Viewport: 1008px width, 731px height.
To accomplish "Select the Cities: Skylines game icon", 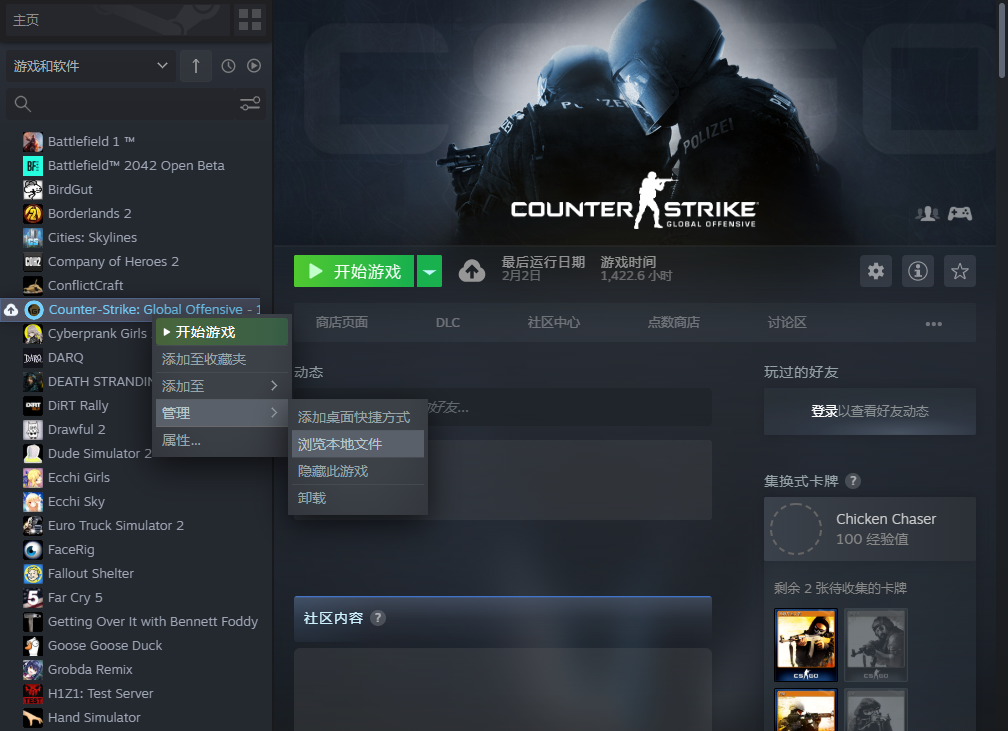I will click(33, 237).
